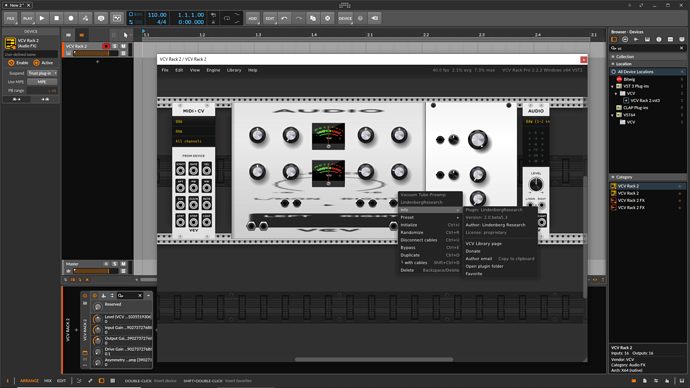The height and width of the screenshot is (388, 690).
Task: Open the DEVICE menu button
Action: (x=345, y=18)
